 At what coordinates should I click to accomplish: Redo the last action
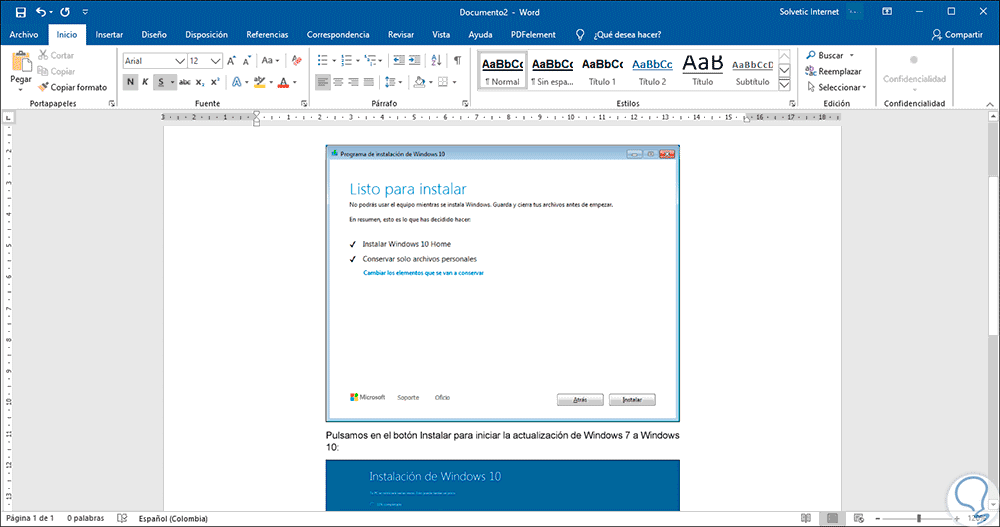coord(65,12)
